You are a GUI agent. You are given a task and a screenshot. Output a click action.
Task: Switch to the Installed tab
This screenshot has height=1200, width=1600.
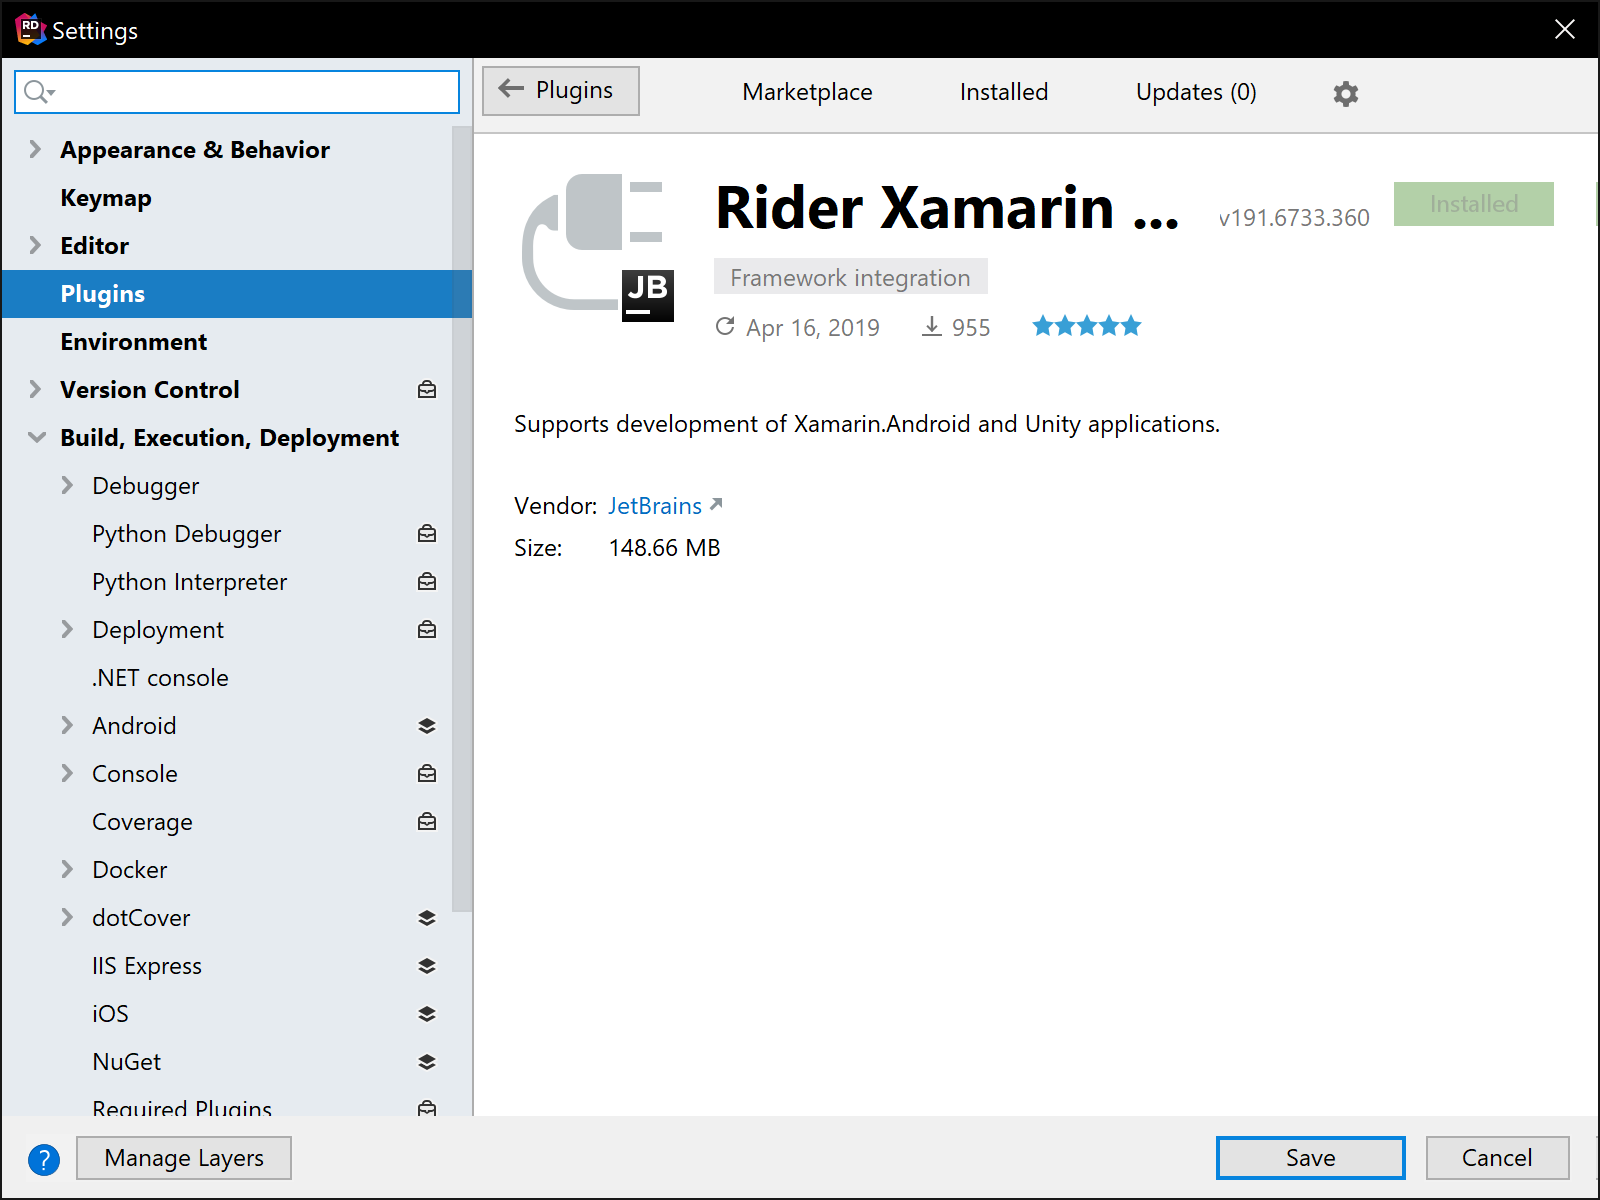coord(1004,92)
